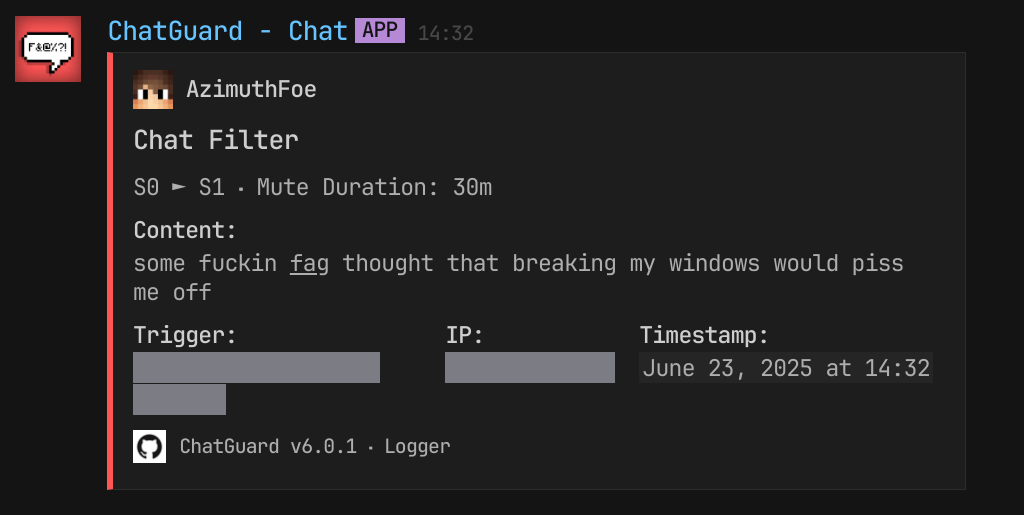This screenshot has height=515, width=1024.
Task: Click the purple APP badge
Action: point(379,31)
